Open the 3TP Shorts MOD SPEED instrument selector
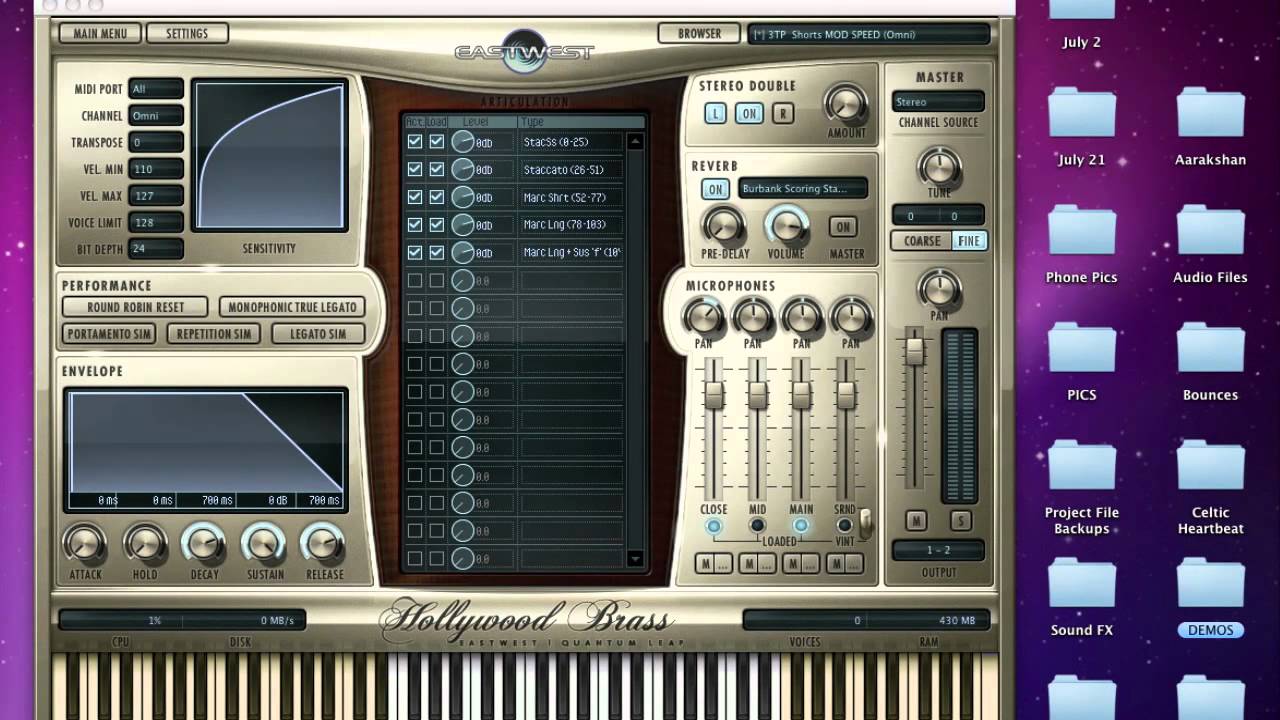The width and height of the screenshot is (1280, 720). (869, 34)
